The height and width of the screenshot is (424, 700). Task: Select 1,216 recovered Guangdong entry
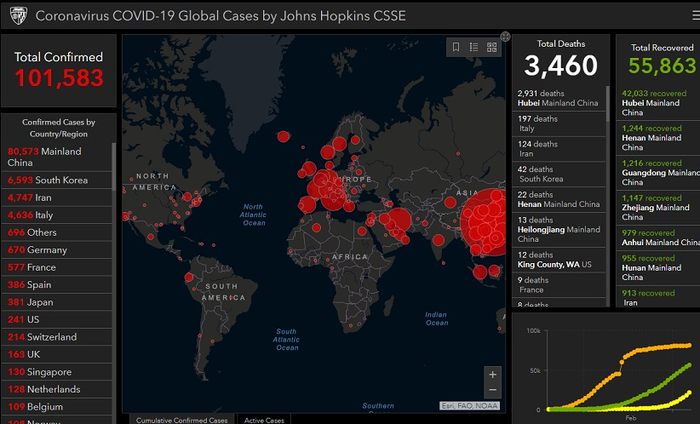[658, 173]
